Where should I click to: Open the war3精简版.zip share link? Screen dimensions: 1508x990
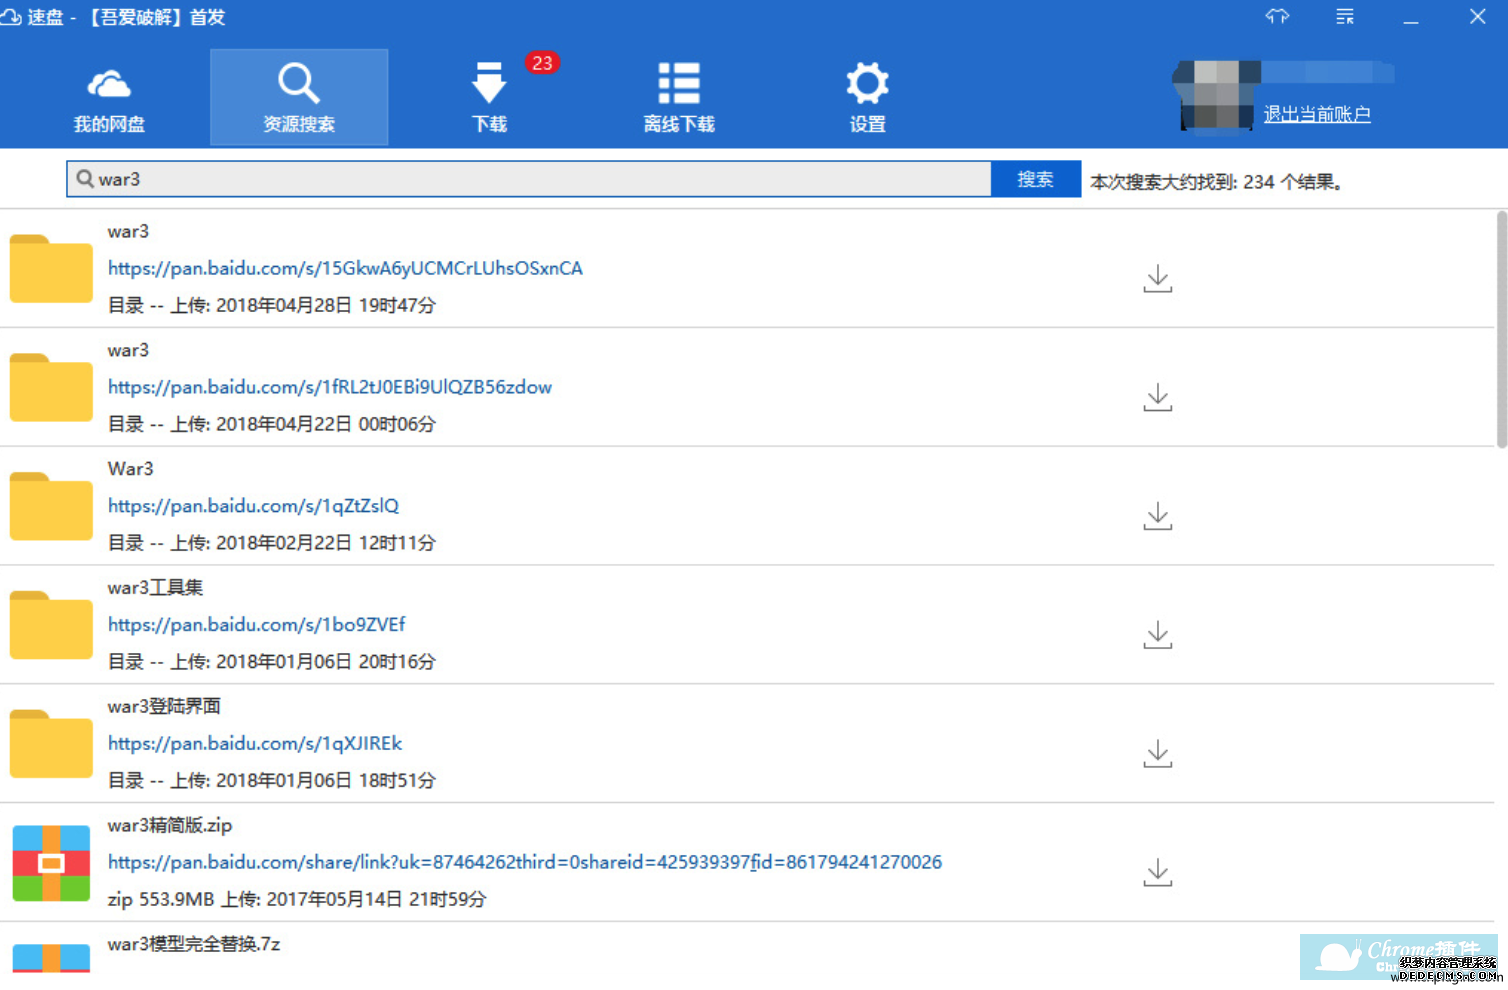(525, 862)
